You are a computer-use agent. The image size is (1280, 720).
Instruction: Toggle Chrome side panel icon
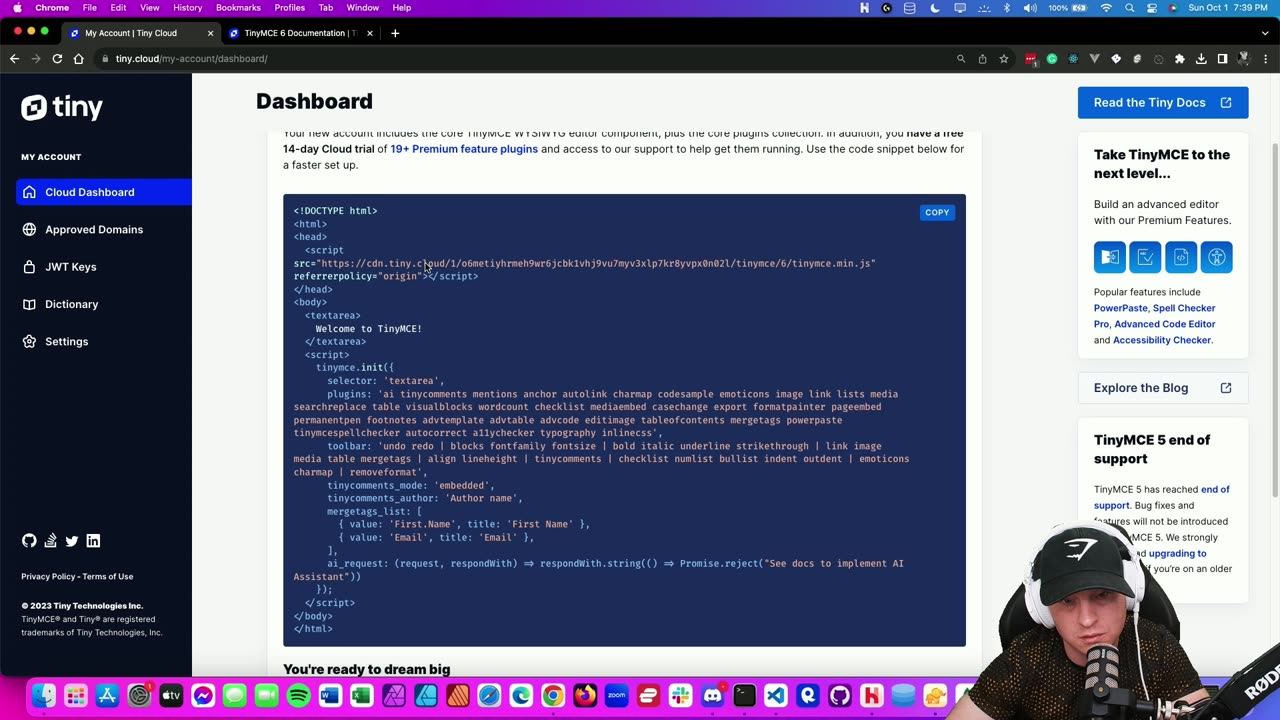click(x=1222, y=59)
